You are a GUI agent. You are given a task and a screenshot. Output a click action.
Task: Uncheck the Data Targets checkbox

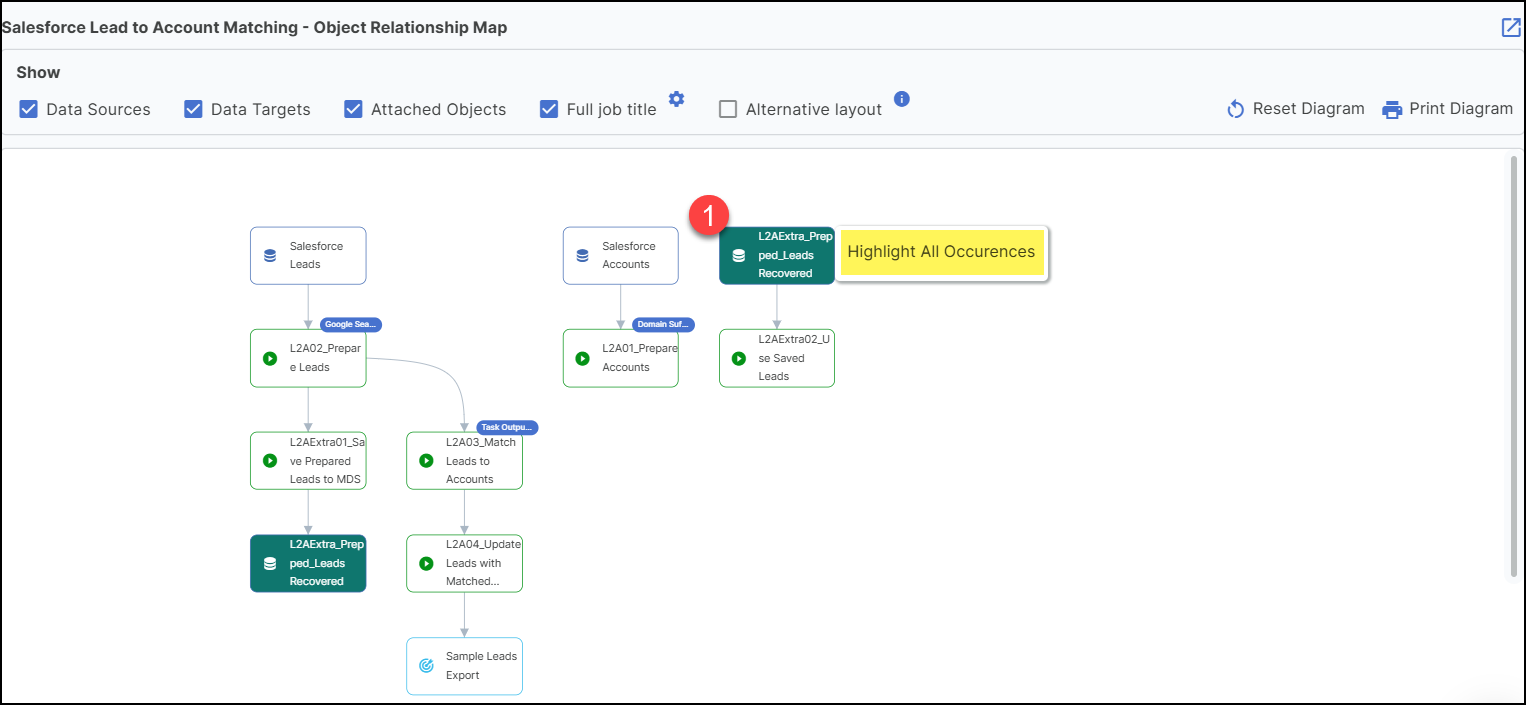(194, 109)
